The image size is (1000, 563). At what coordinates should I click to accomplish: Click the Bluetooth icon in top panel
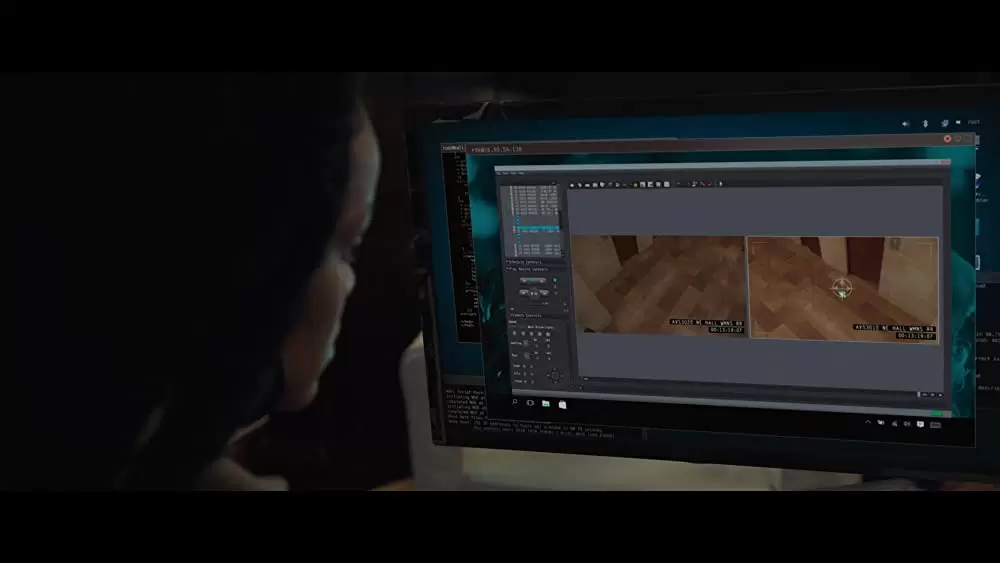point(925,124)
